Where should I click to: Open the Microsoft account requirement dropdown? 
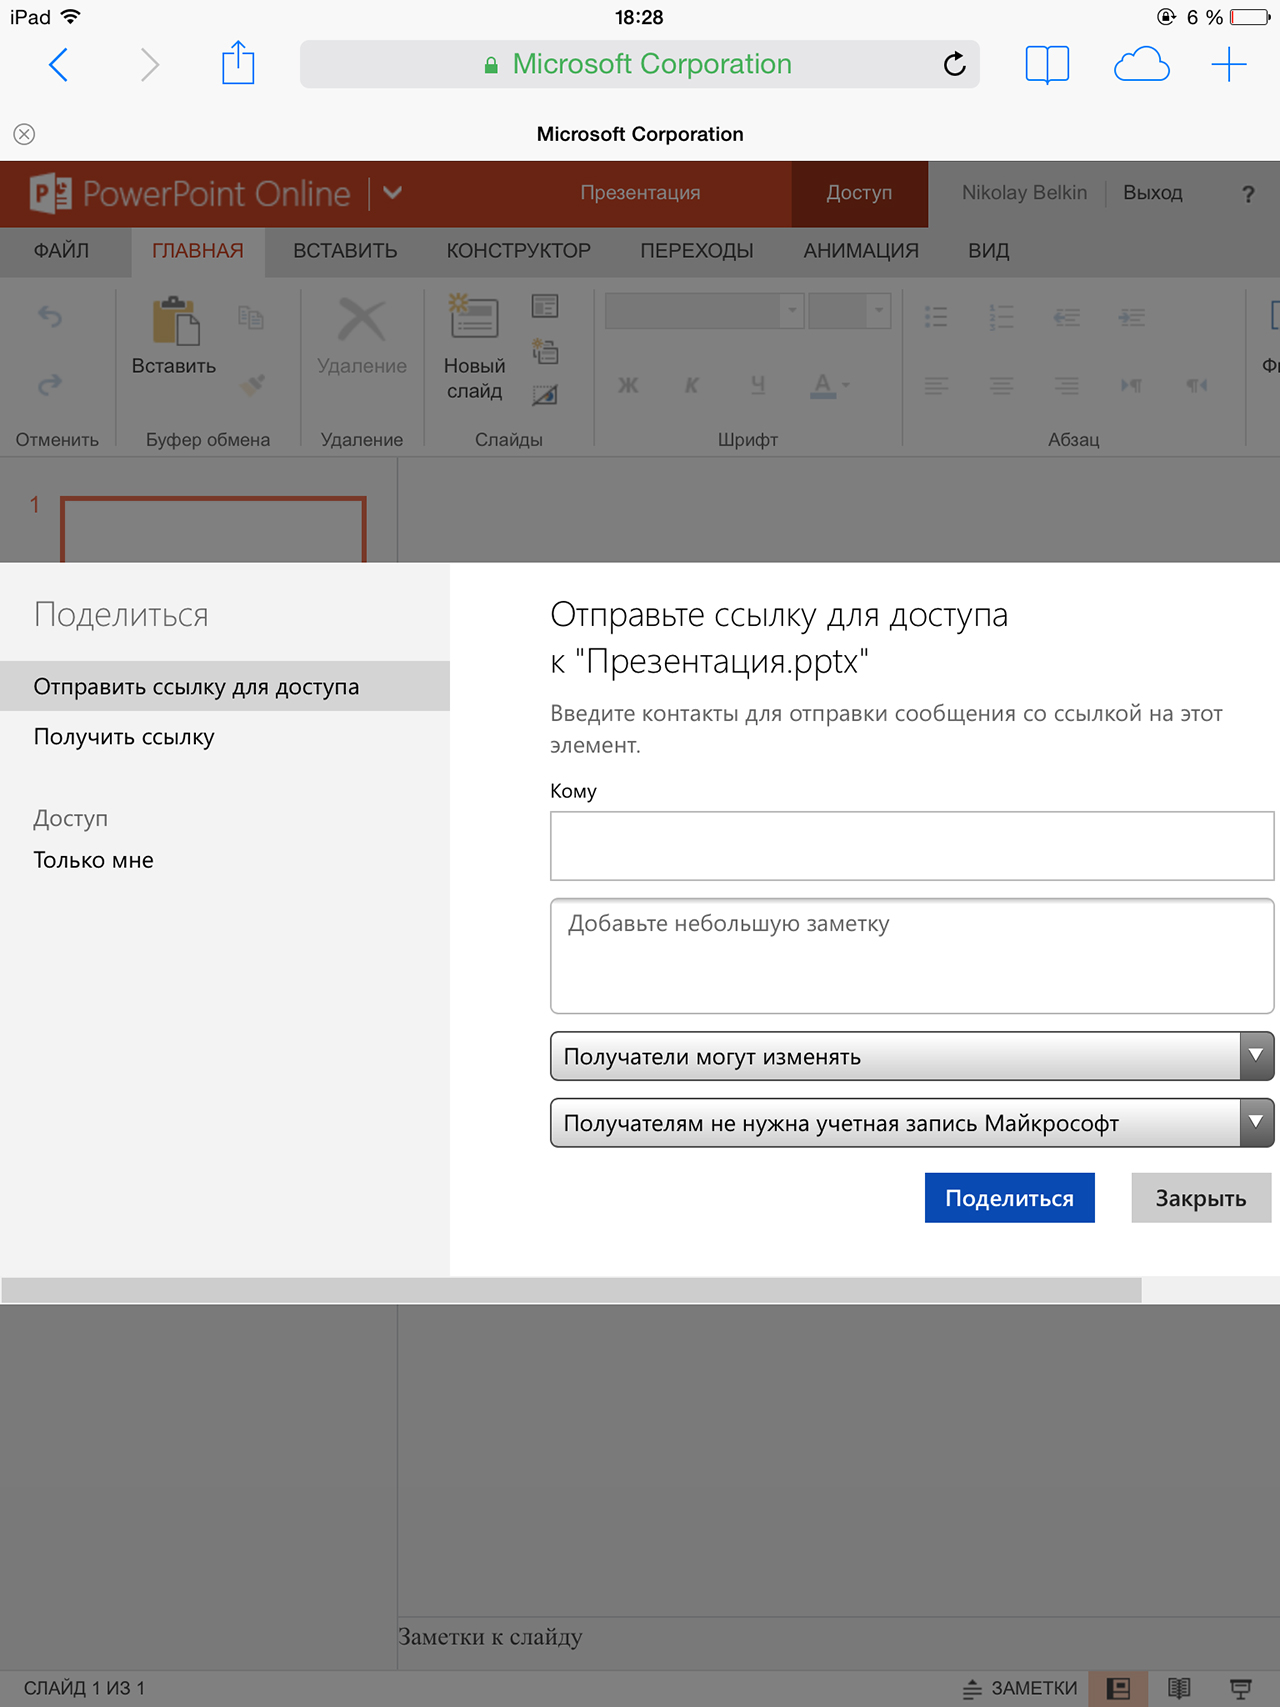click(912, 1123)
